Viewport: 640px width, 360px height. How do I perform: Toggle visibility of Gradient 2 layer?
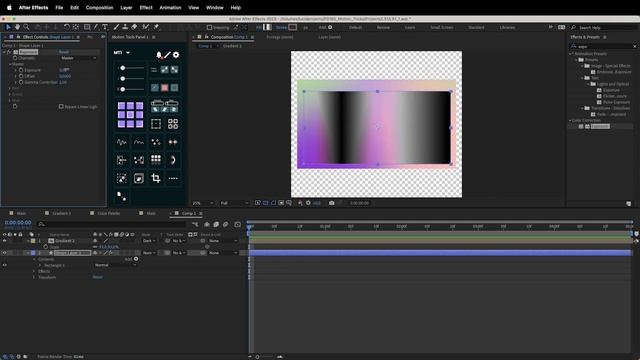(4, 241)
